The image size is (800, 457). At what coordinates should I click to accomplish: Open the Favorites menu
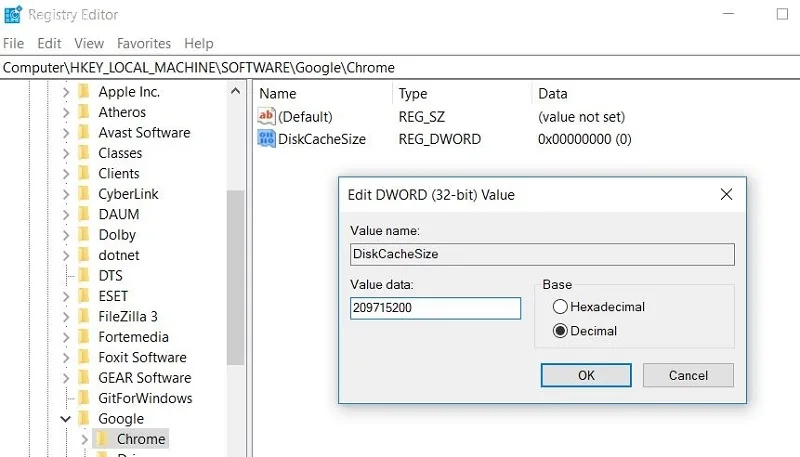tap(144, 43)
